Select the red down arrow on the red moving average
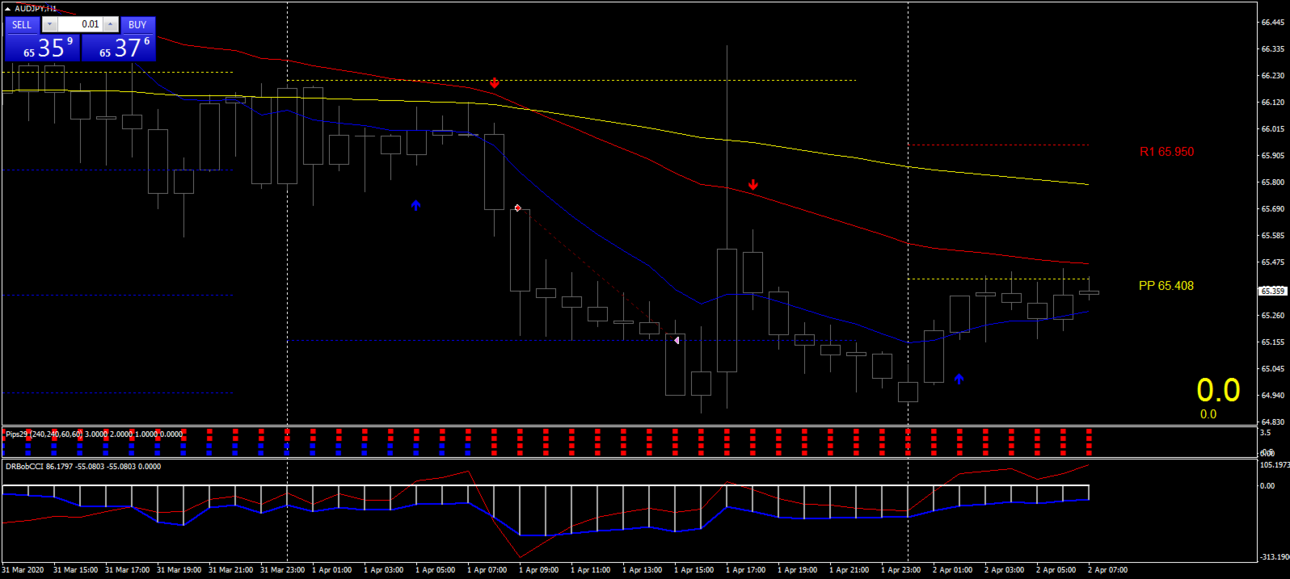 (x=753, y=185)
